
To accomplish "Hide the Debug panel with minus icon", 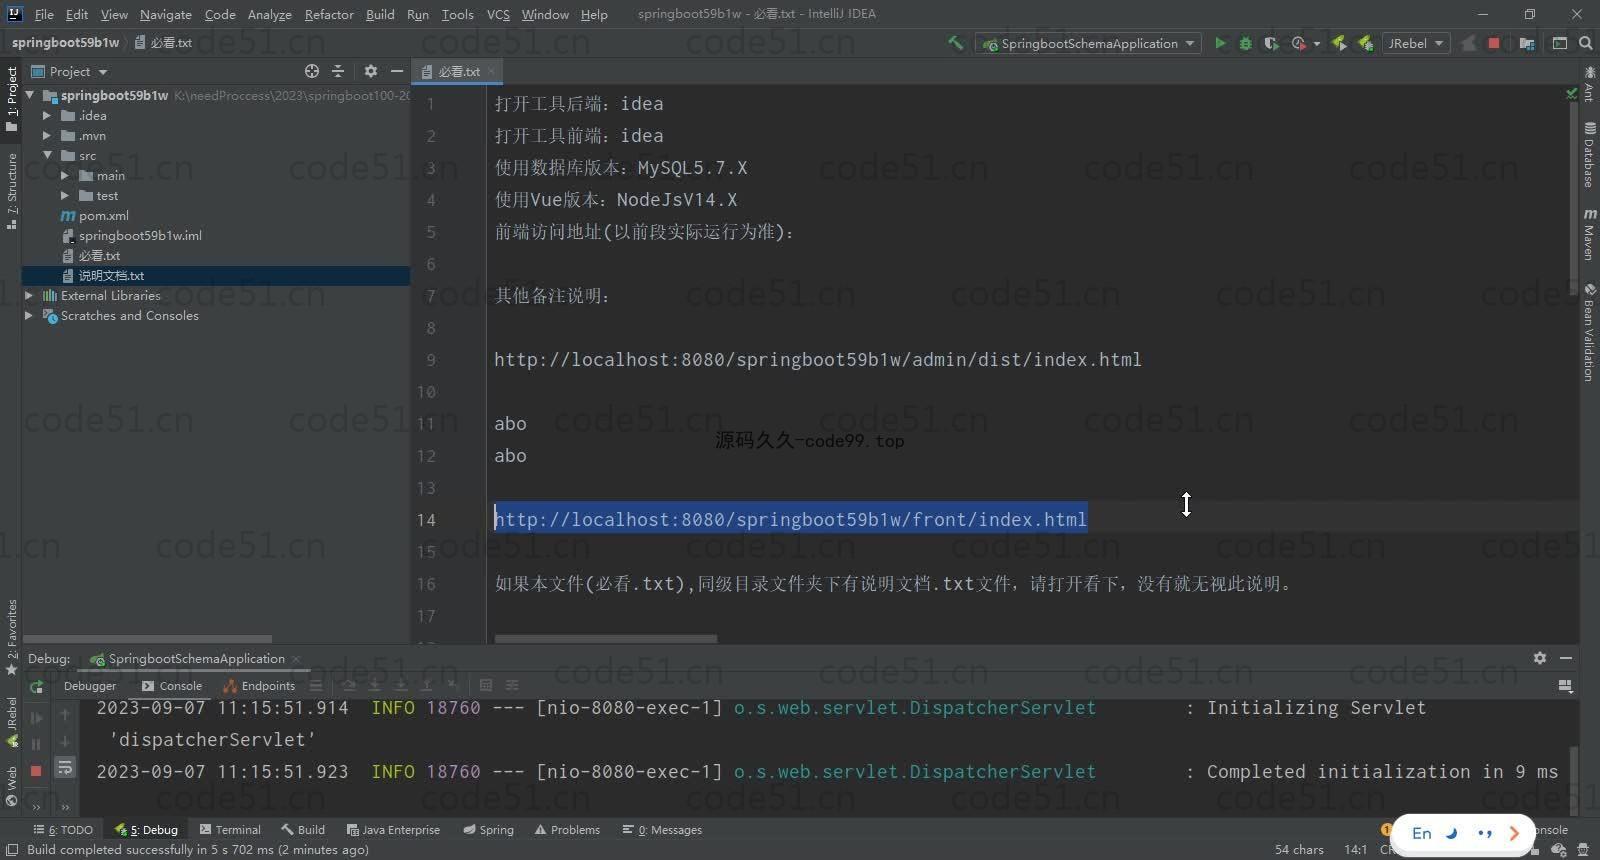I will (1566, 657).
